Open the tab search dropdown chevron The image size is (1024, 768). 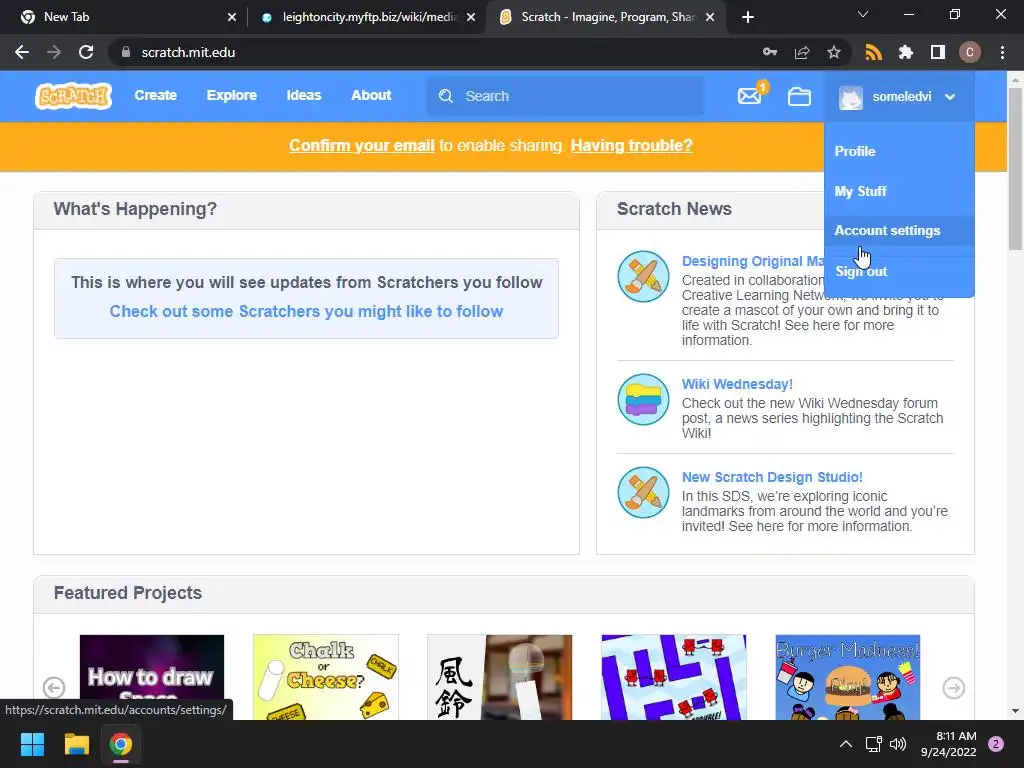[x=863, y=14]
